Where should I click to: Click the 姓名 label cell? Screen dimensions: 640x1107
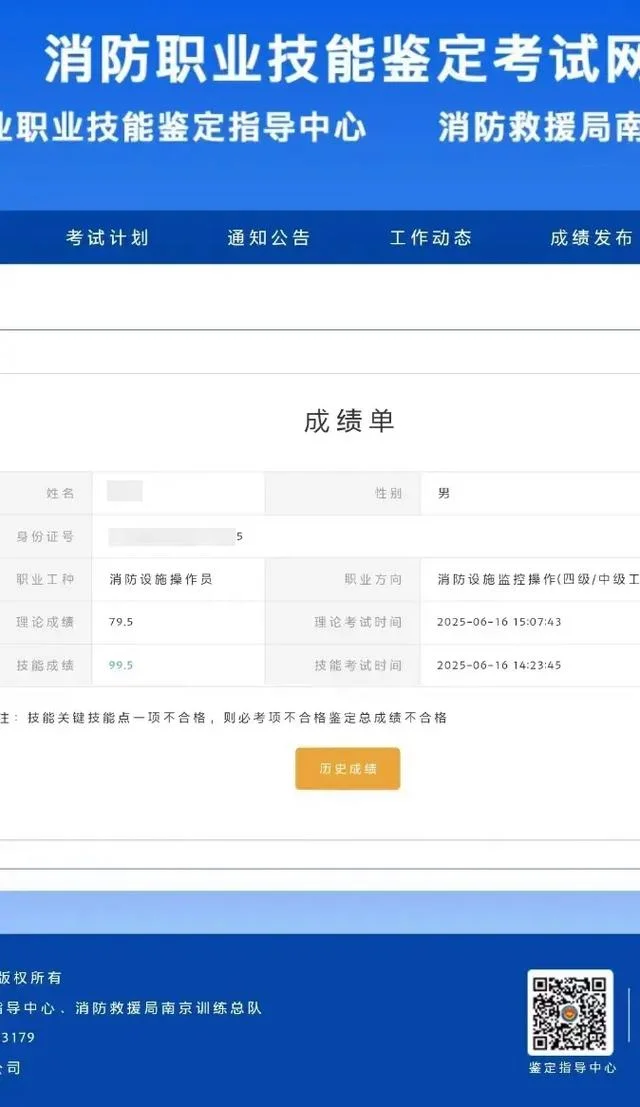tap(46, 493)
